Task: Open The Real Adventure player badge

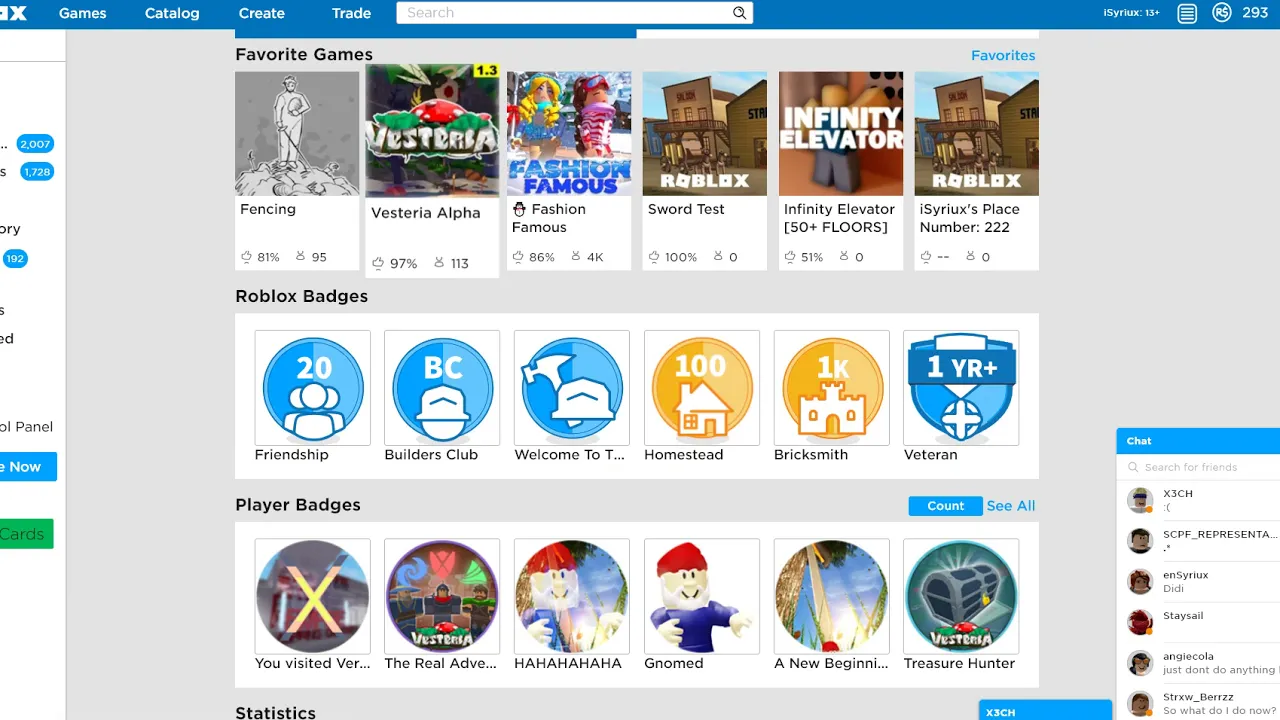Action: pos(442,597)
